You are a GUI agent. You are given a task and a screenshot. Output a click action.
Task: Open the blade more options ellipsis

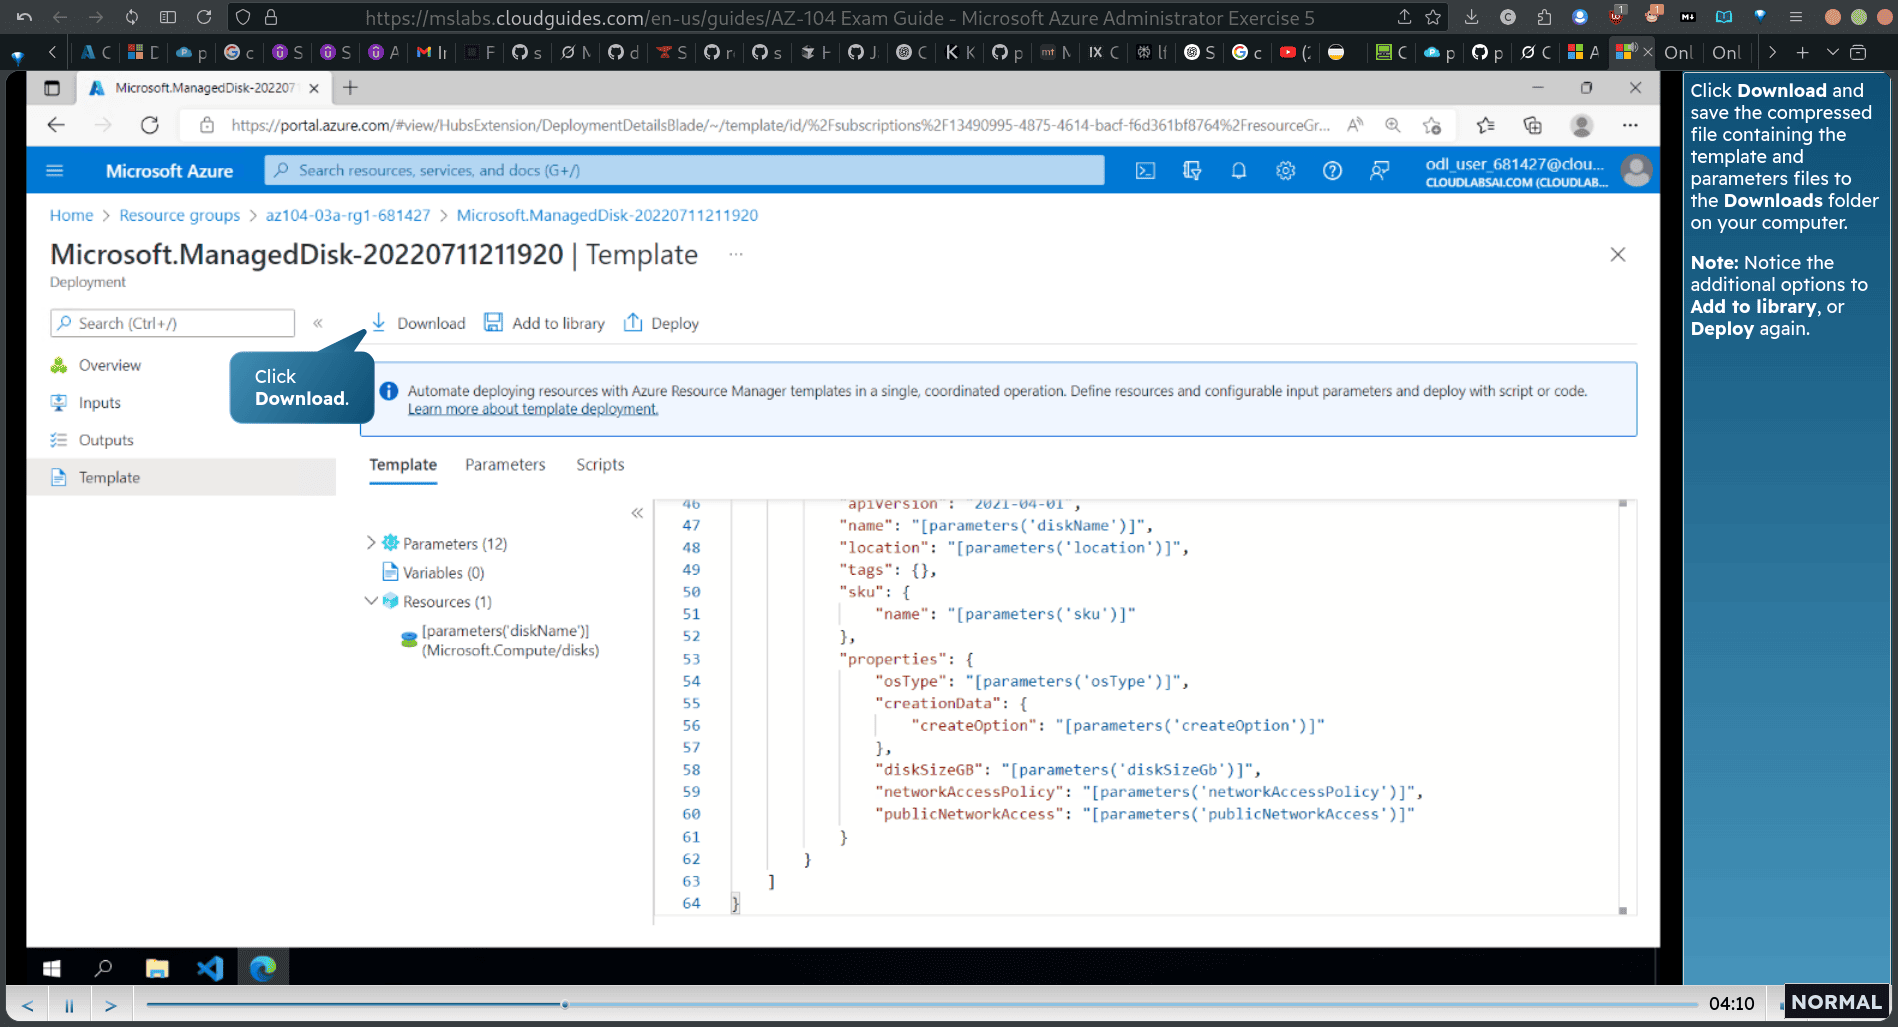tap(736, 254)
